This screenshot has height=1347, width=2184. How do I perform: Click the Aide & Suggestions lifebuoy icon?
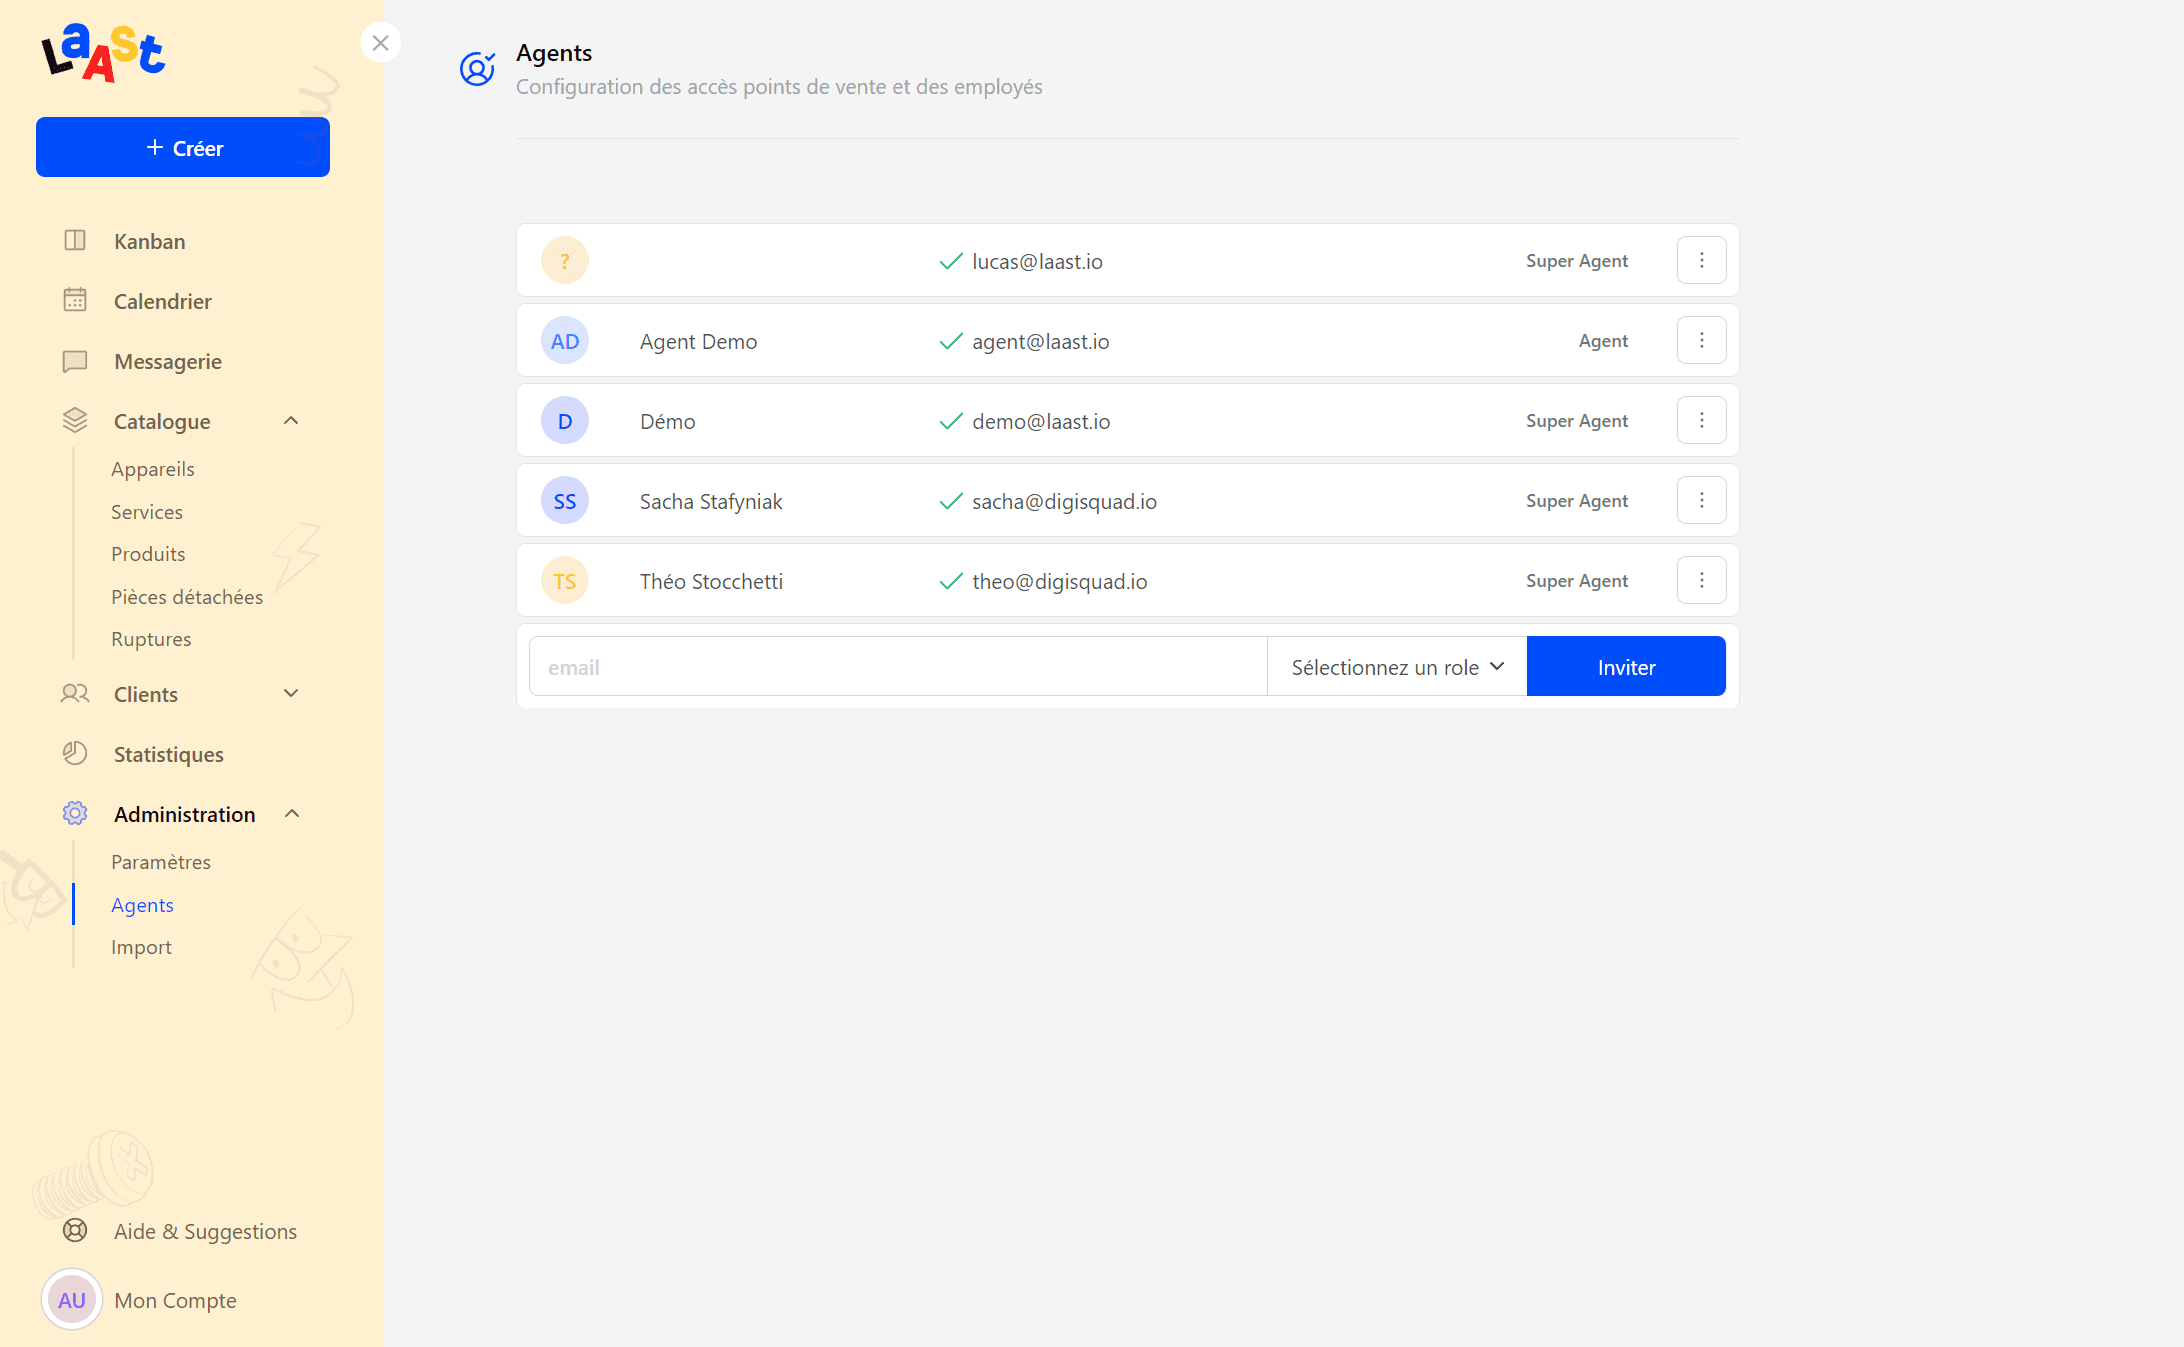point(75,1230)
